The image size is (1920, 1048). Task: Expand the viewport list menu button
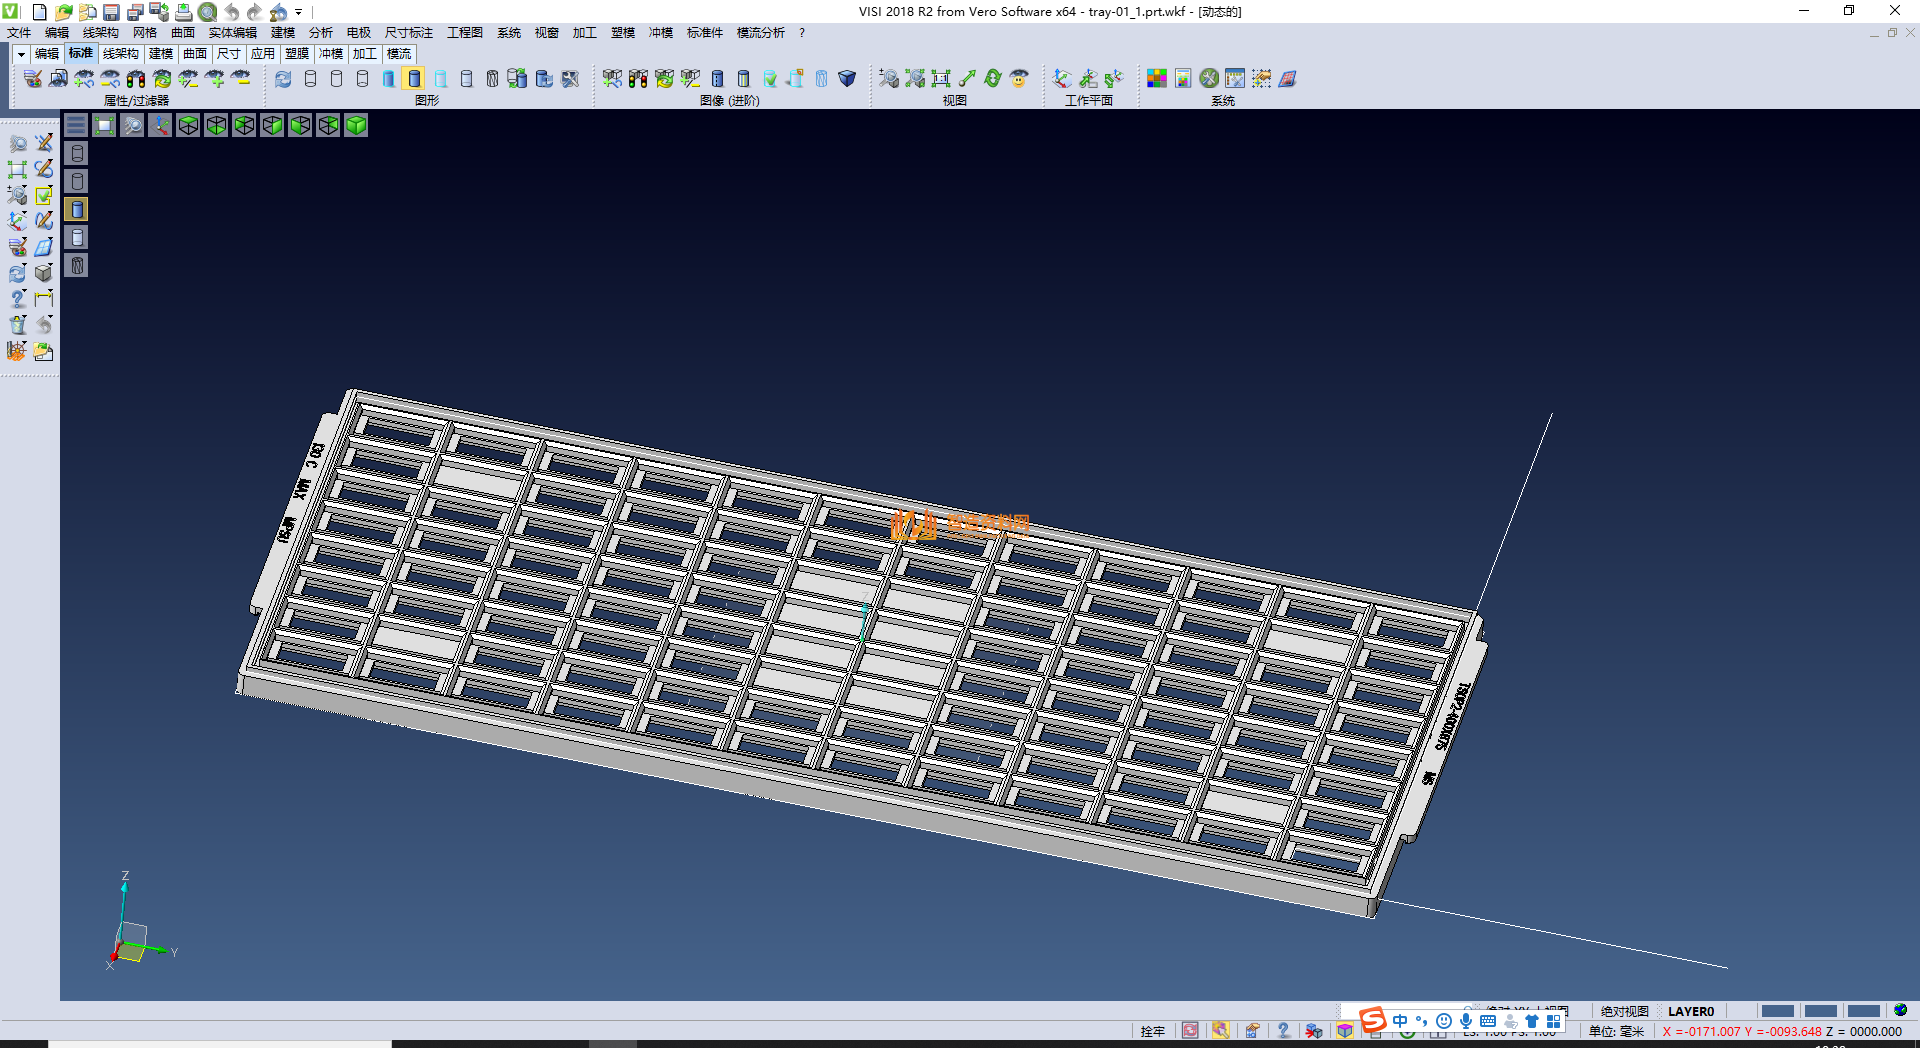76,125
